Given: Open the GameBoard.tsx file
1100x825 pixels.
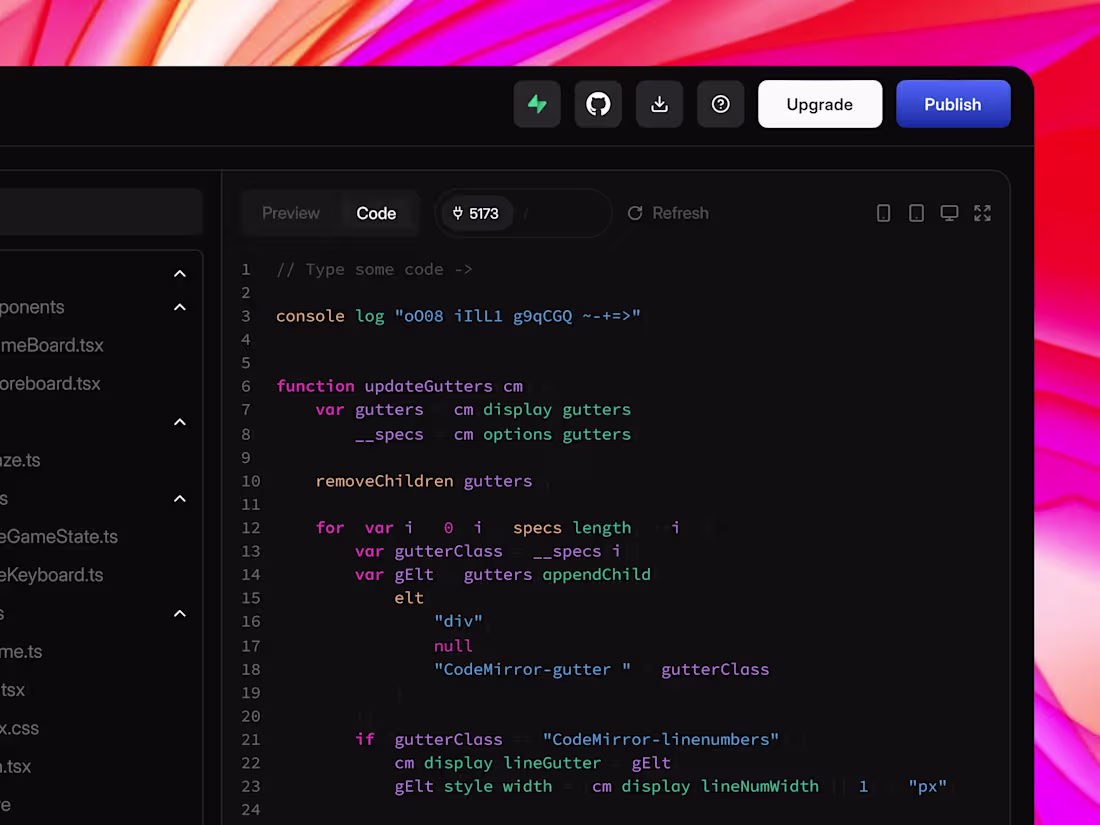Looking at the screenshot, I should coord(52,345).
